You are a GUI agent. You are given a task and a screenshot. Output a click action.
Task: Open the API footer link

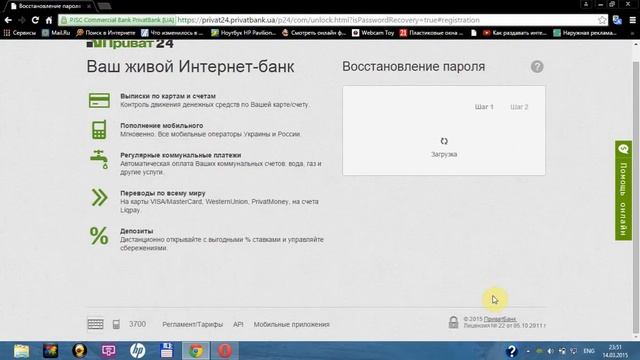coord(238,324)
